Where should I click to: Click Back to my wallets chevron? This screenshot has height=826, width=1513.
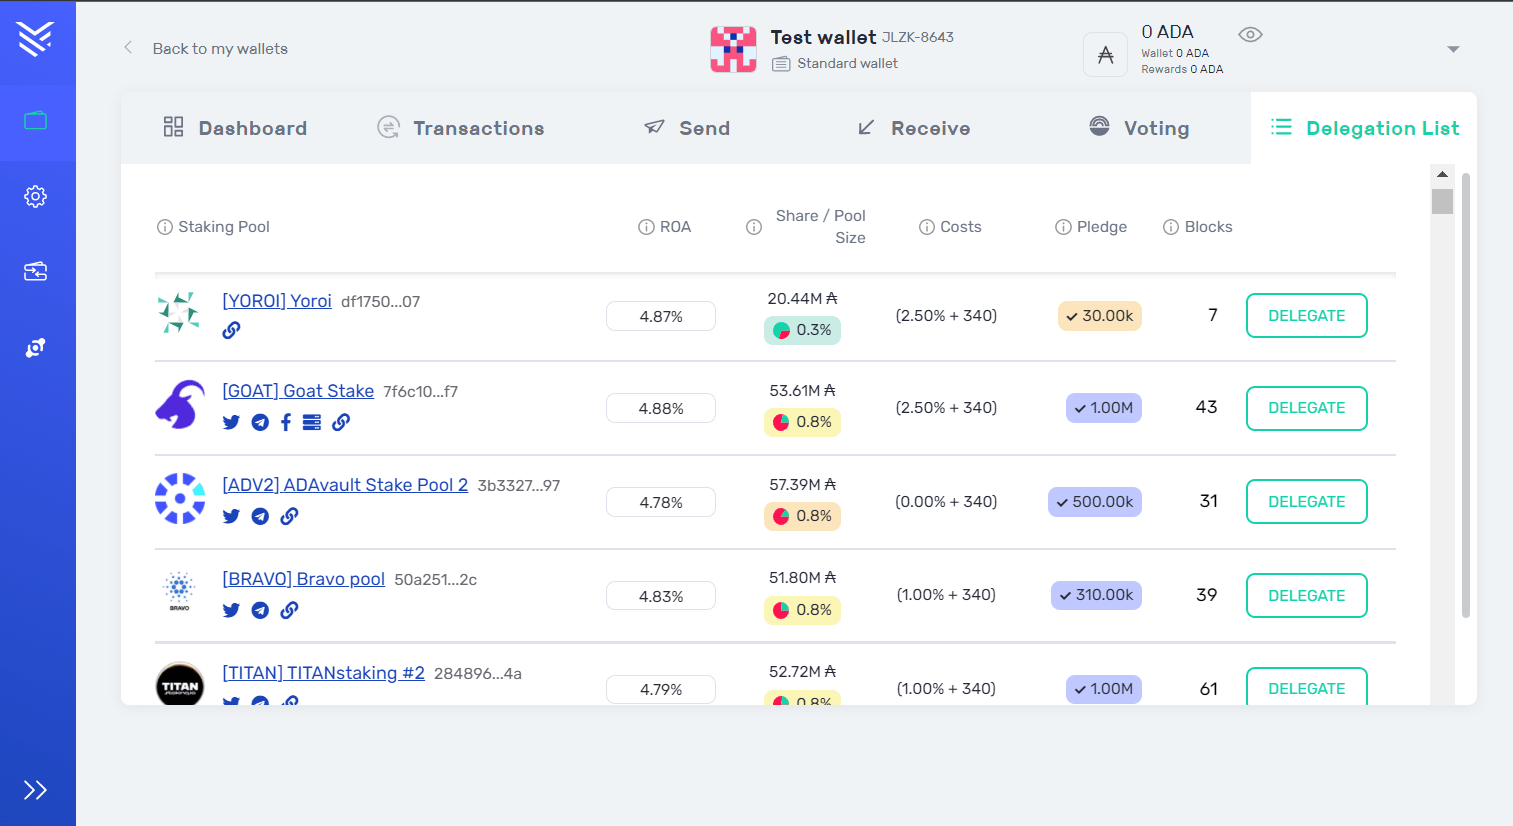(127, 47)
